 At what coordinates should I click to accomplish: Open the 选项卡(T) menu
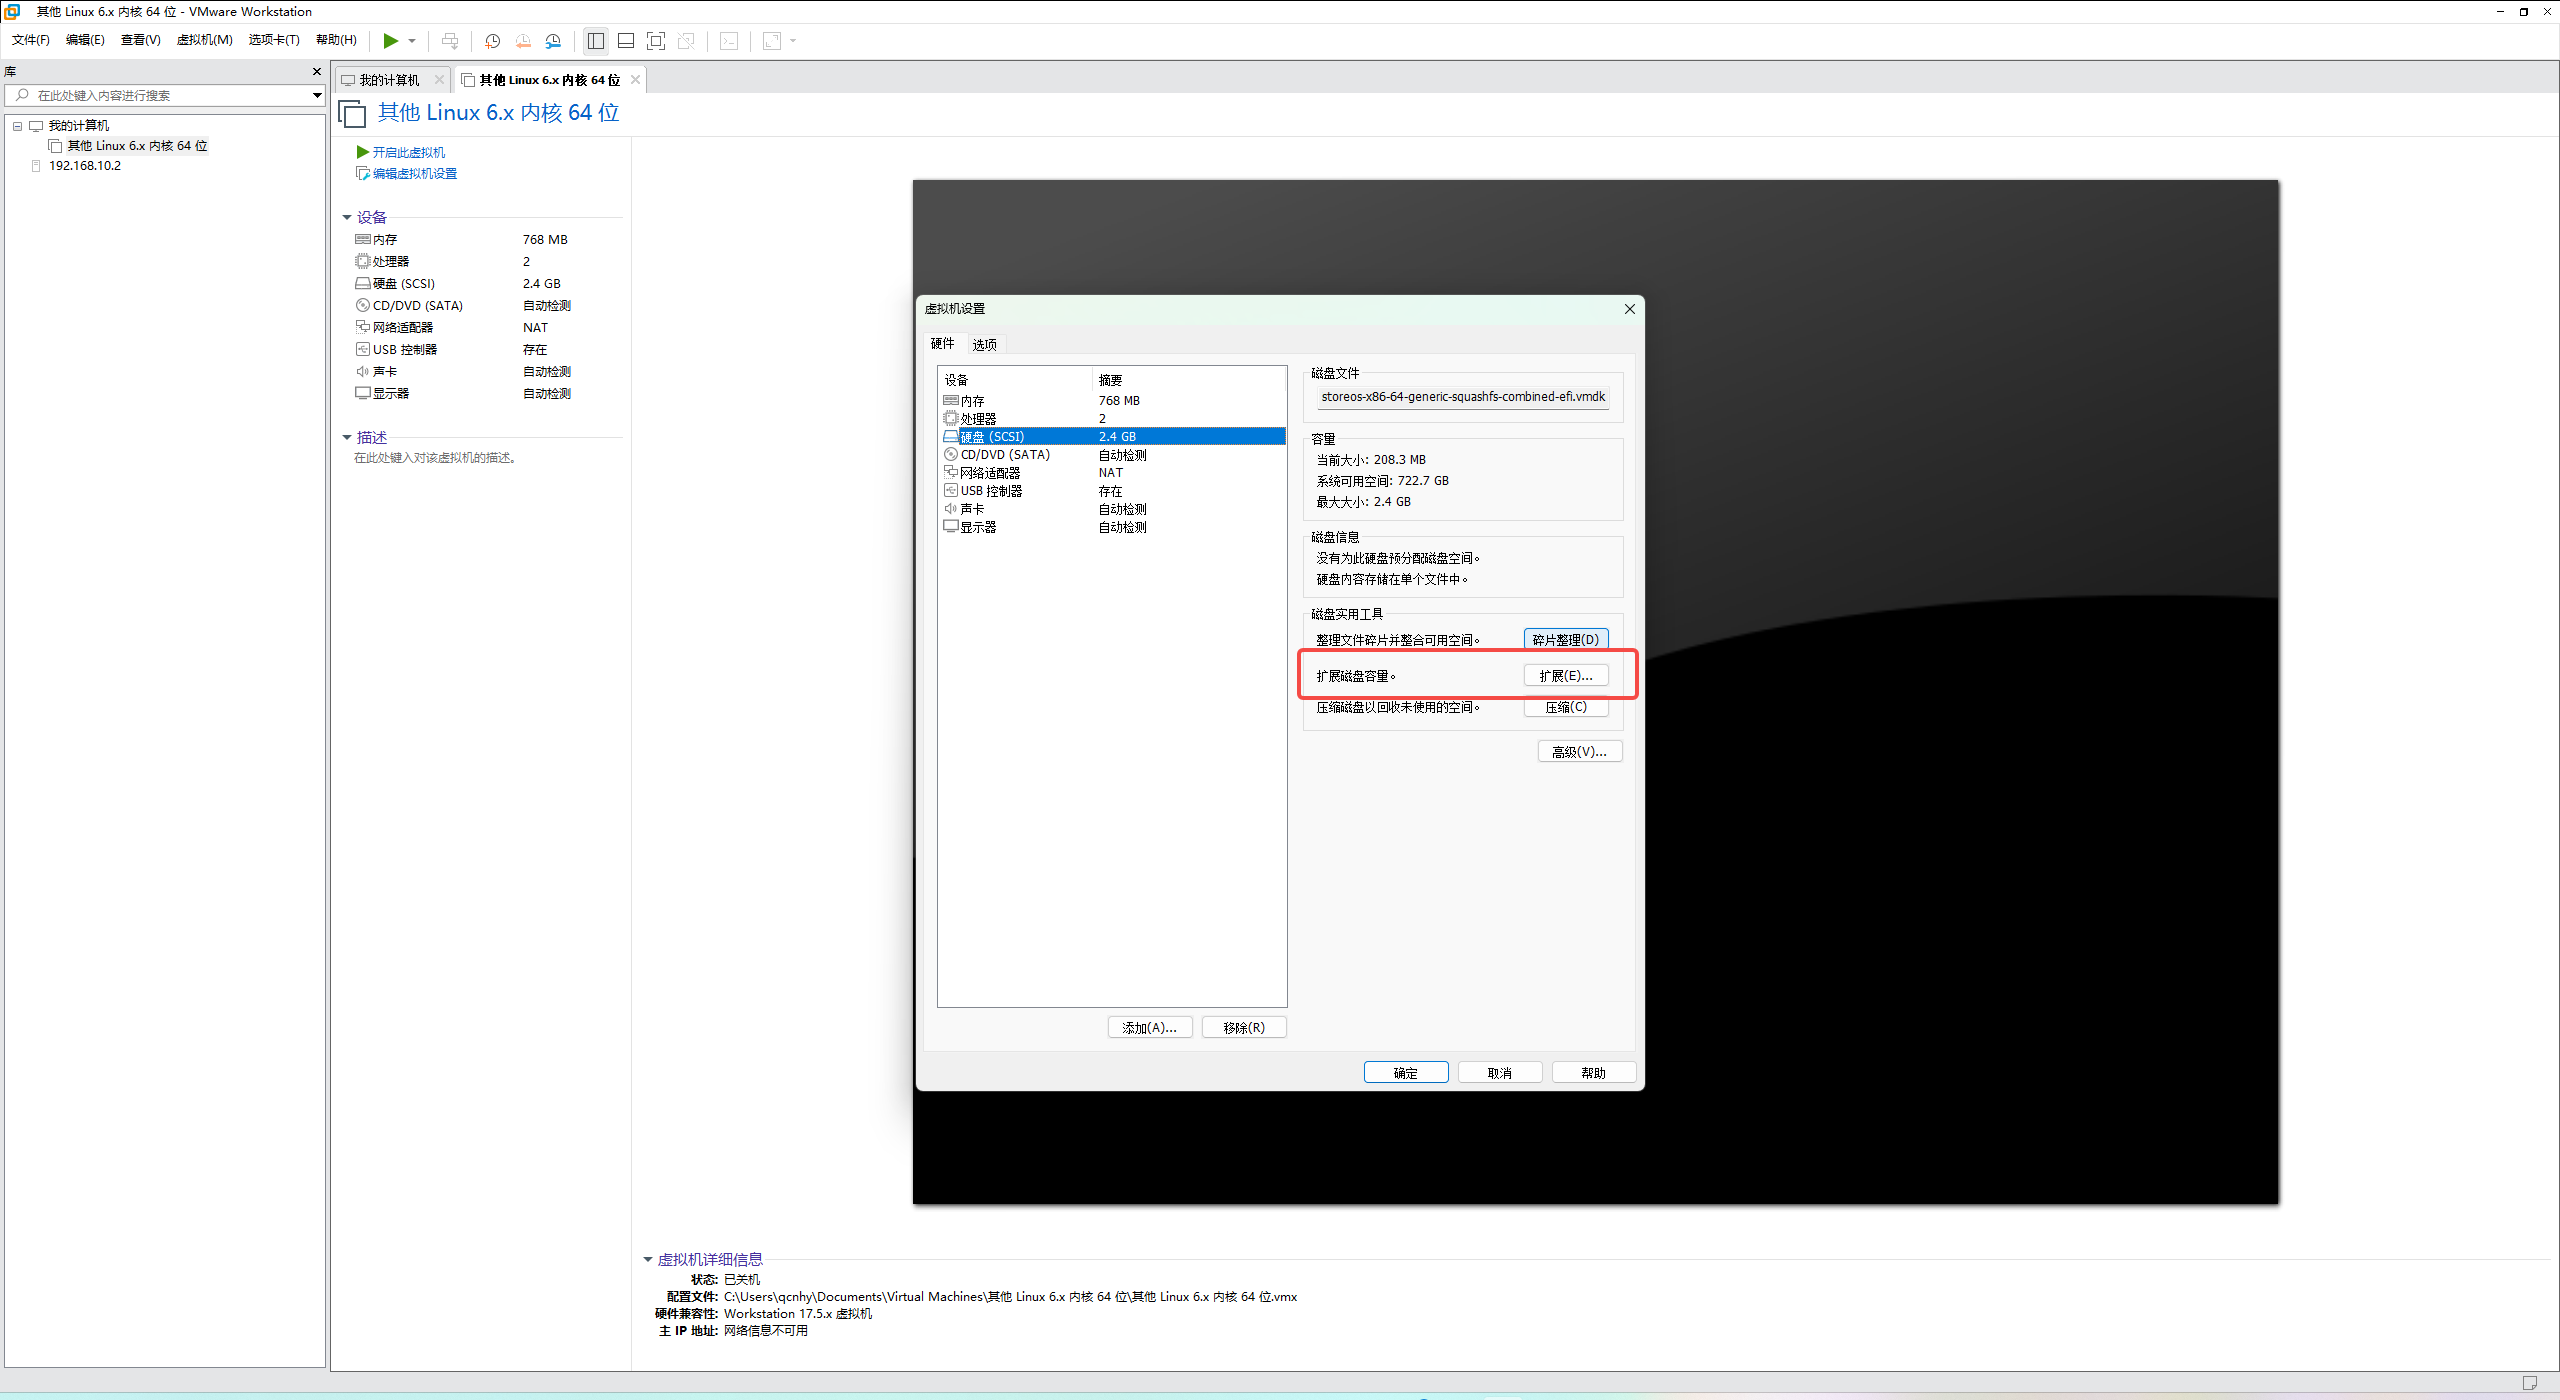pyautogui.click(x=274, y=40)
